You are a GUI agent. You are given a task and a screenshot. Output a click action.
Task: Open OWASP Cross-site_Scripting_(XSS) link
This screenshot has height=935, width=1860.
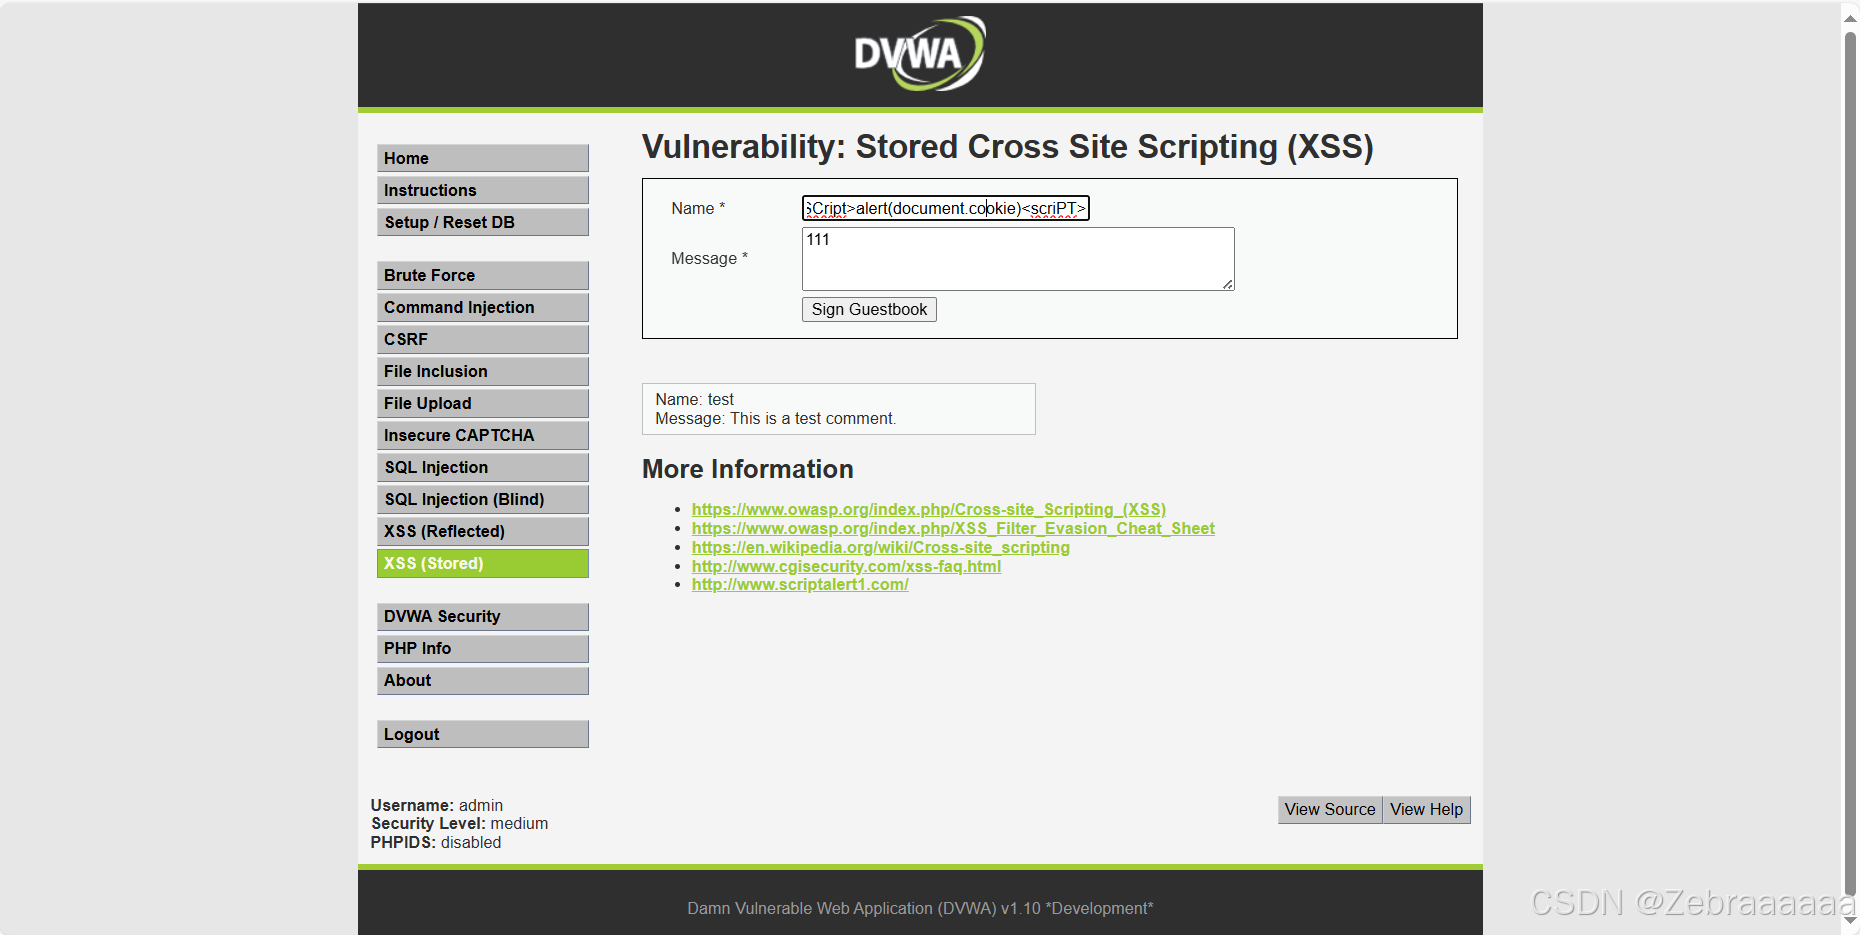(929, 509)
